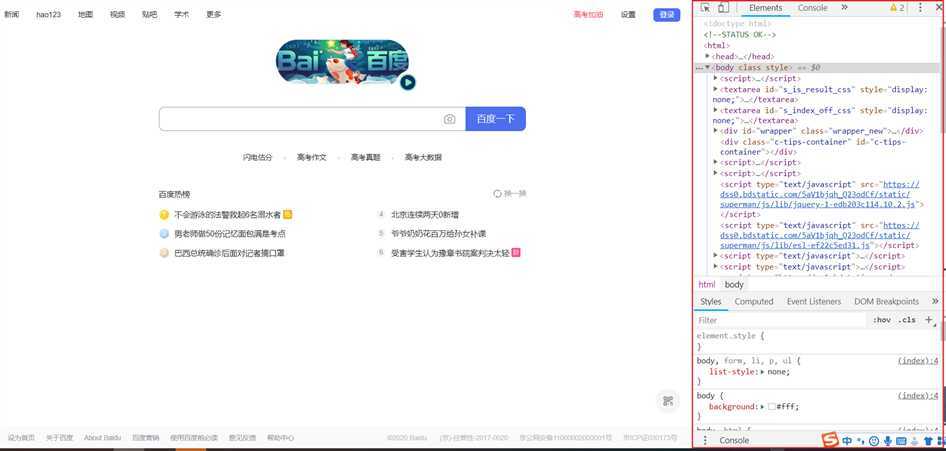The image size is (946, 451).
Task: Open the Styles tab
Action: pyautogui.click(x=711, y=301)
